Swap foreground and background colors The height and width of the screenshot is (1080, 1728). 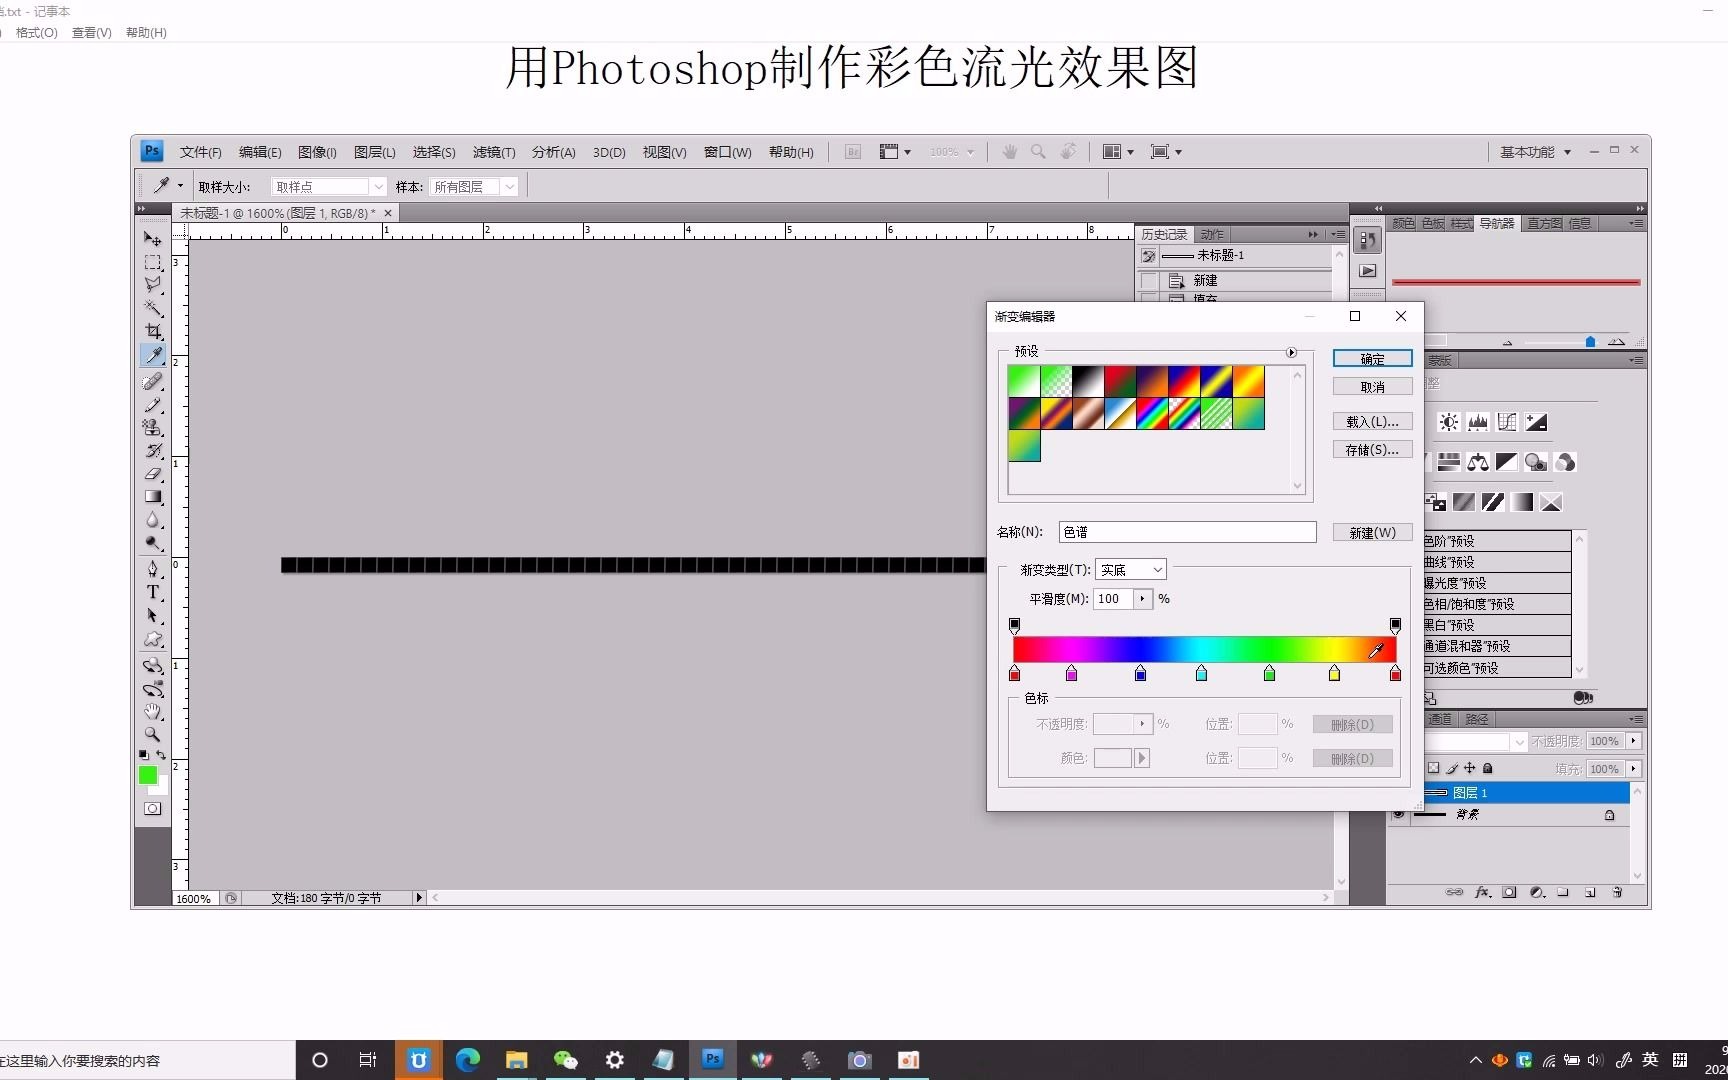161,755
